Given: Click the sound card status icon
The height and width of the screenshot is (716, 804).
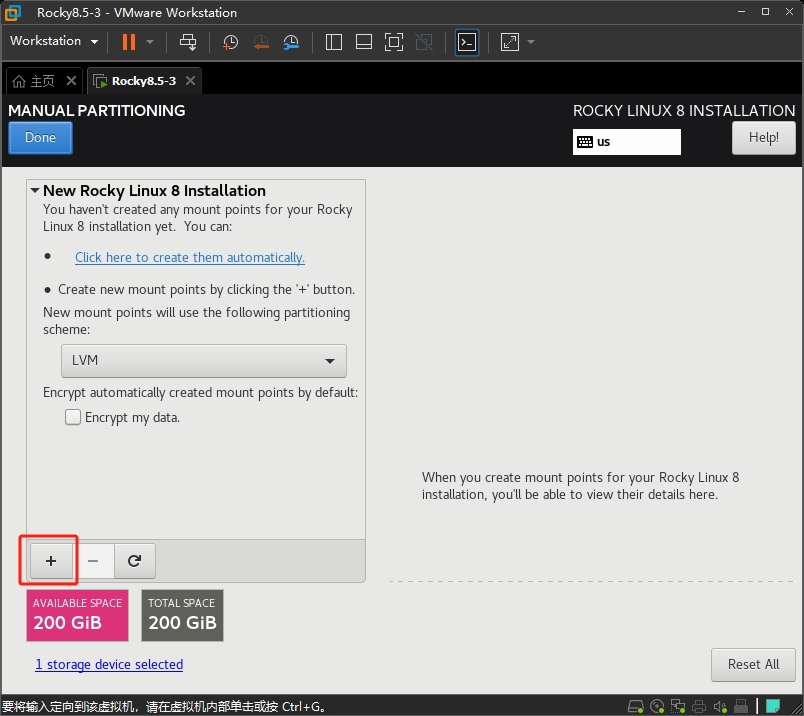Looking at the screenshot, I should pos(720,707).
